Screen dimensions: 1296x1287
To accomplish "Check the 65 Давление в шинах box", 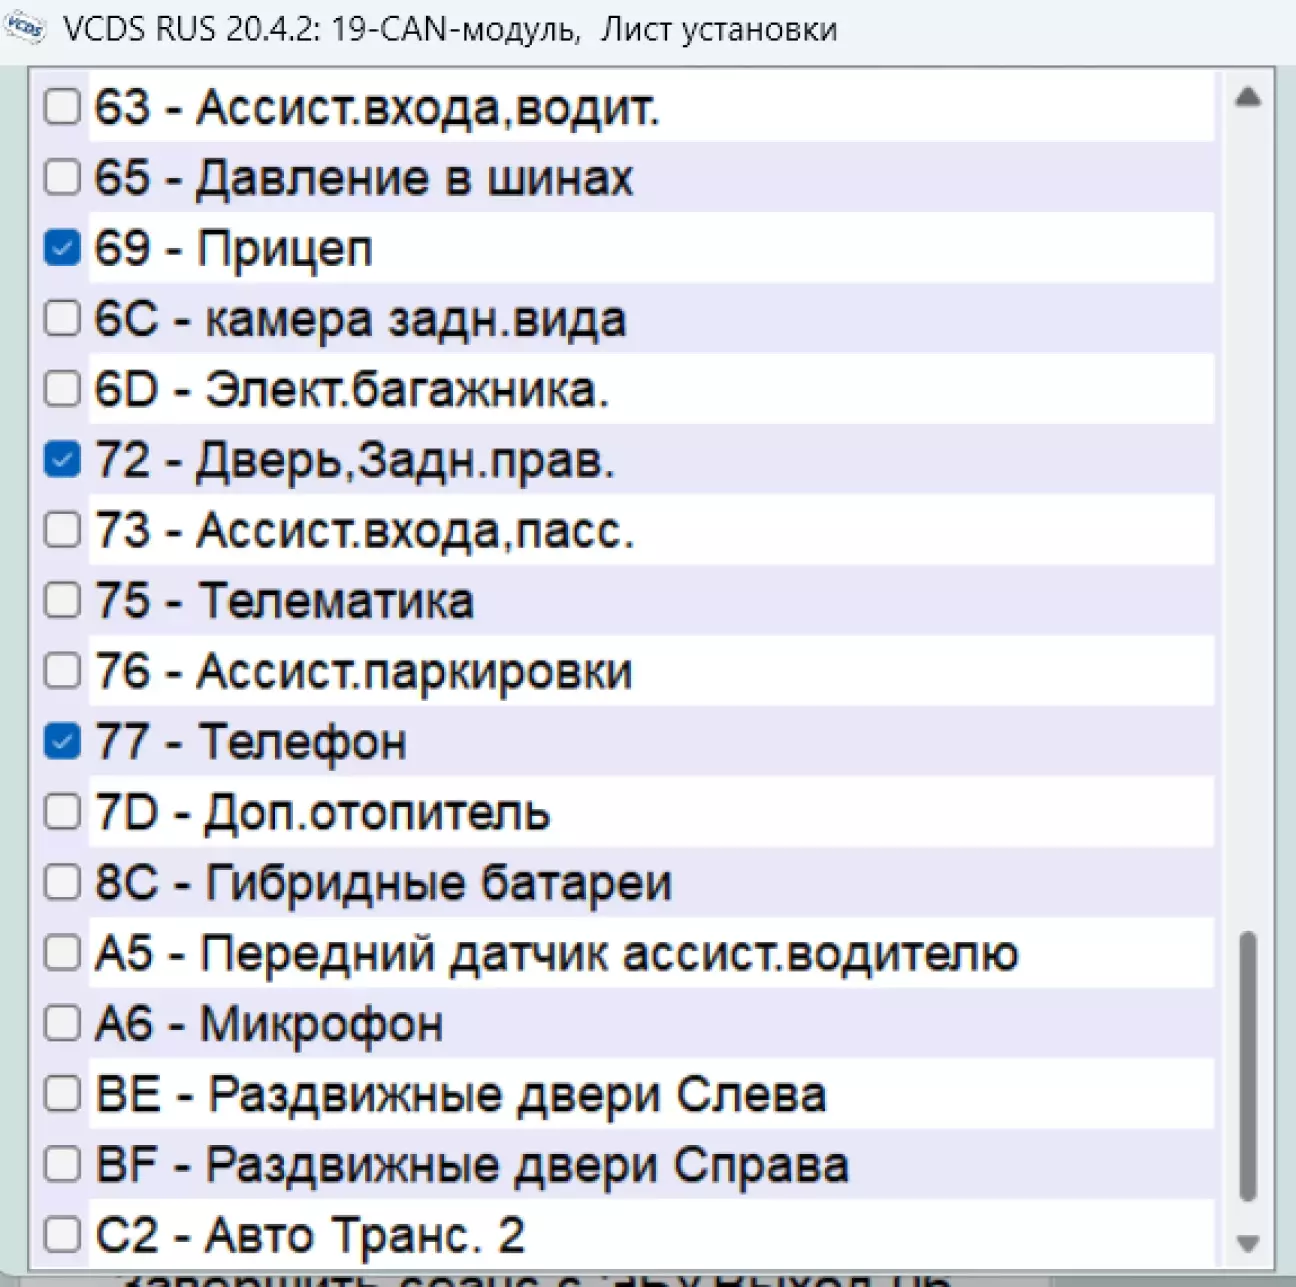I will (62, 177).
